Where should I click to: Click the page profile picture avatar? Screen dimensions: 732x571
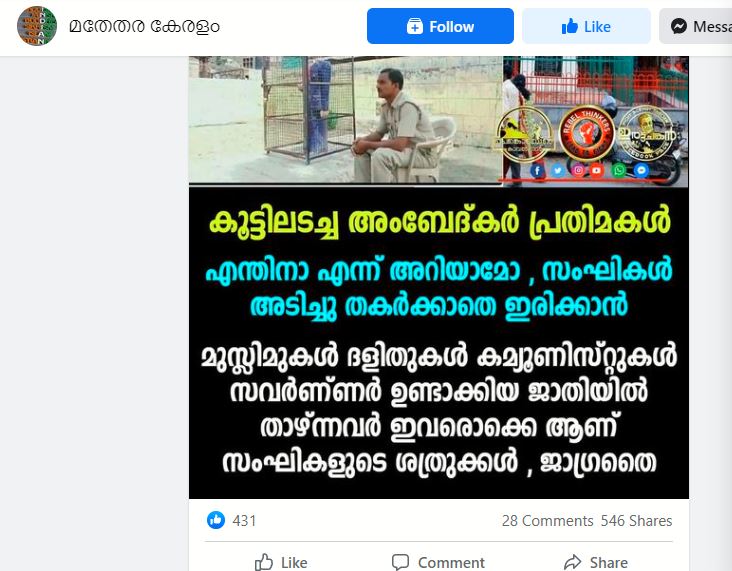(37, 26)
